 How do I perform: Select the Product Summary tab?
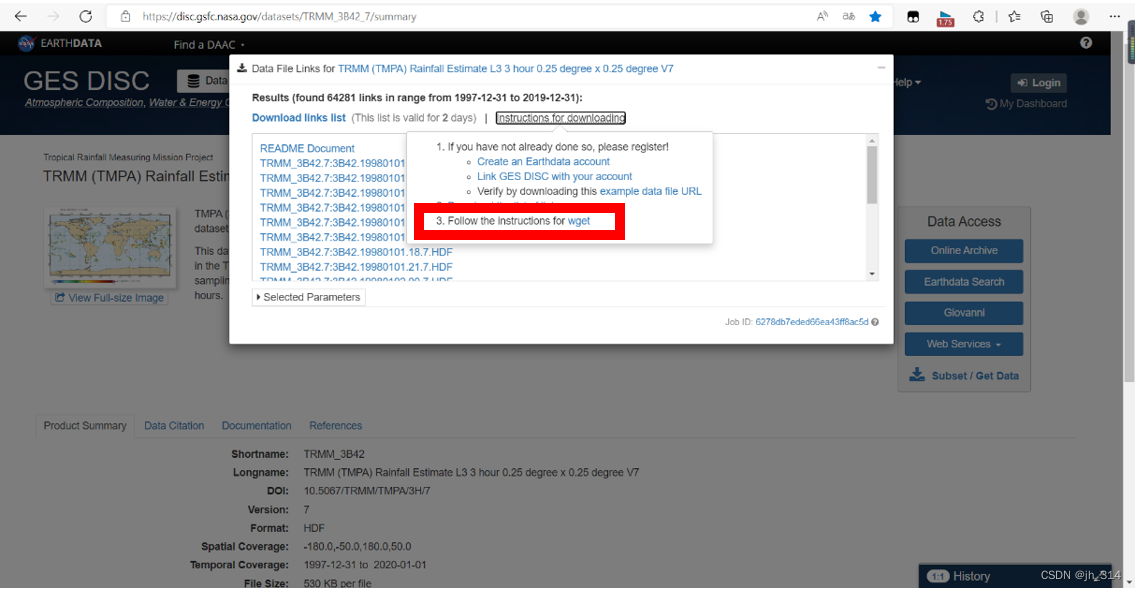coord(85,426)
